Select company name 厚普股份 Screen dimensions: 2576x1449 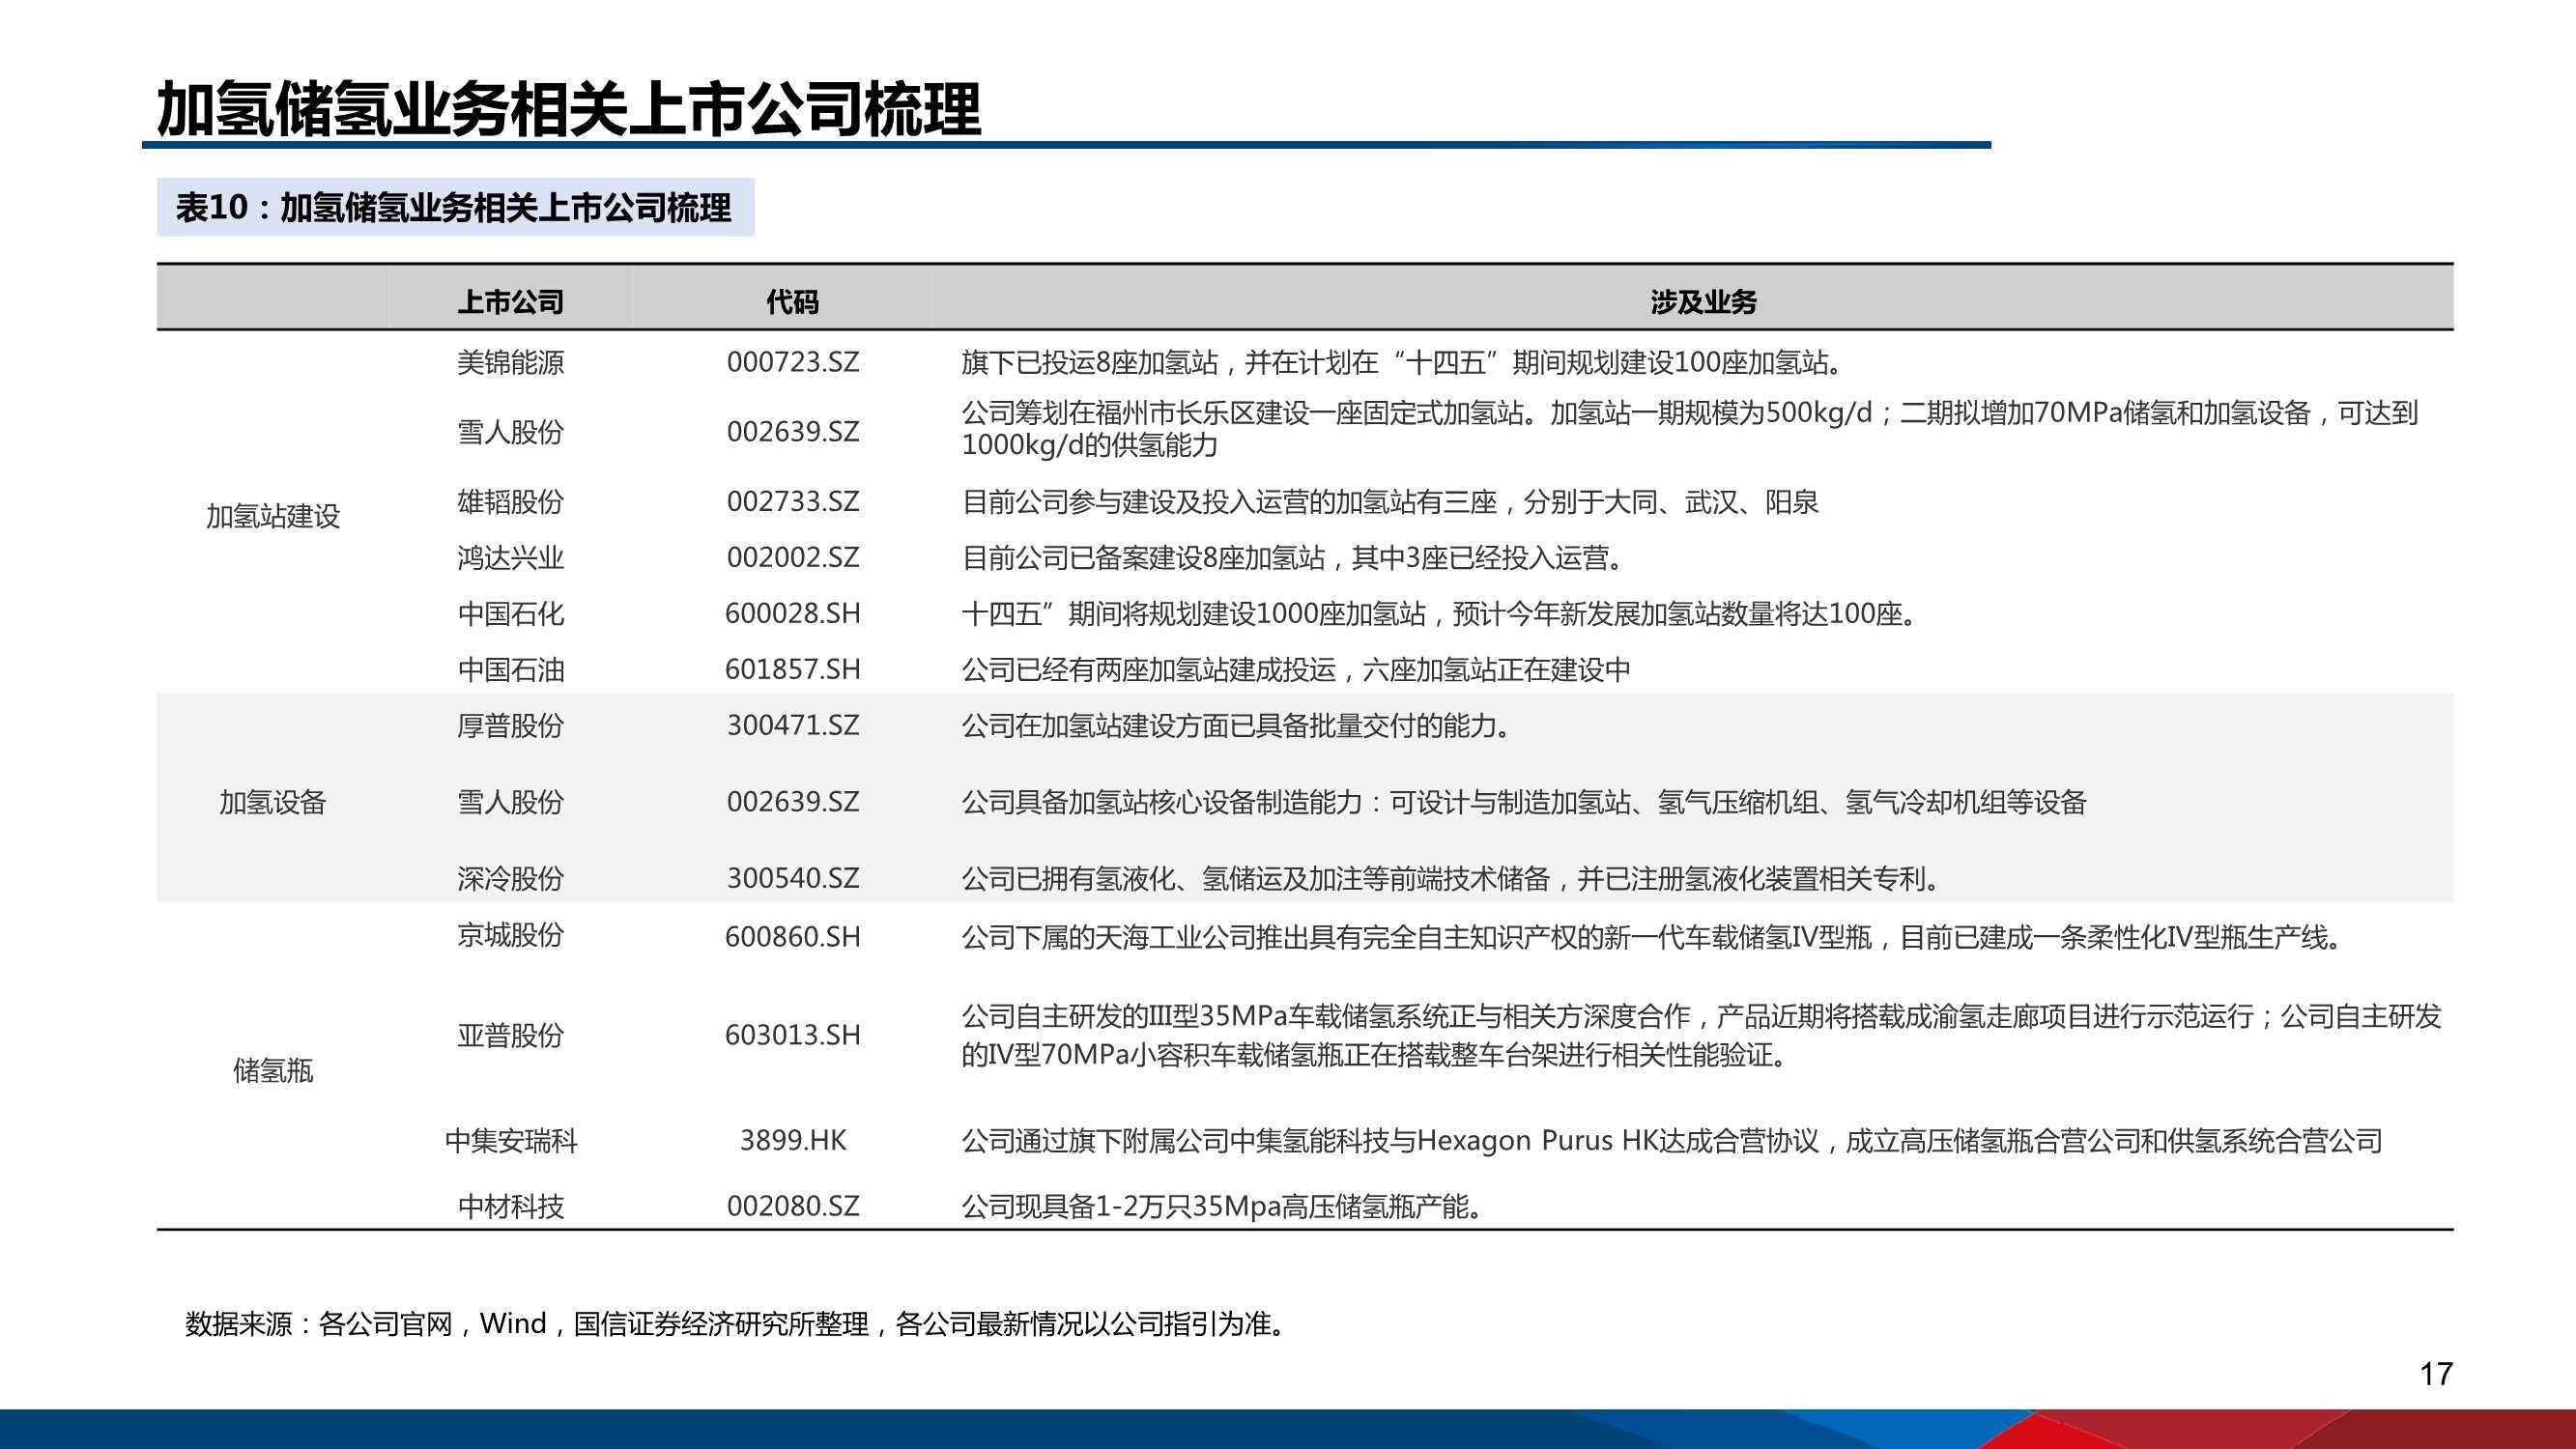pyautogui.click(x=510, y=725)
